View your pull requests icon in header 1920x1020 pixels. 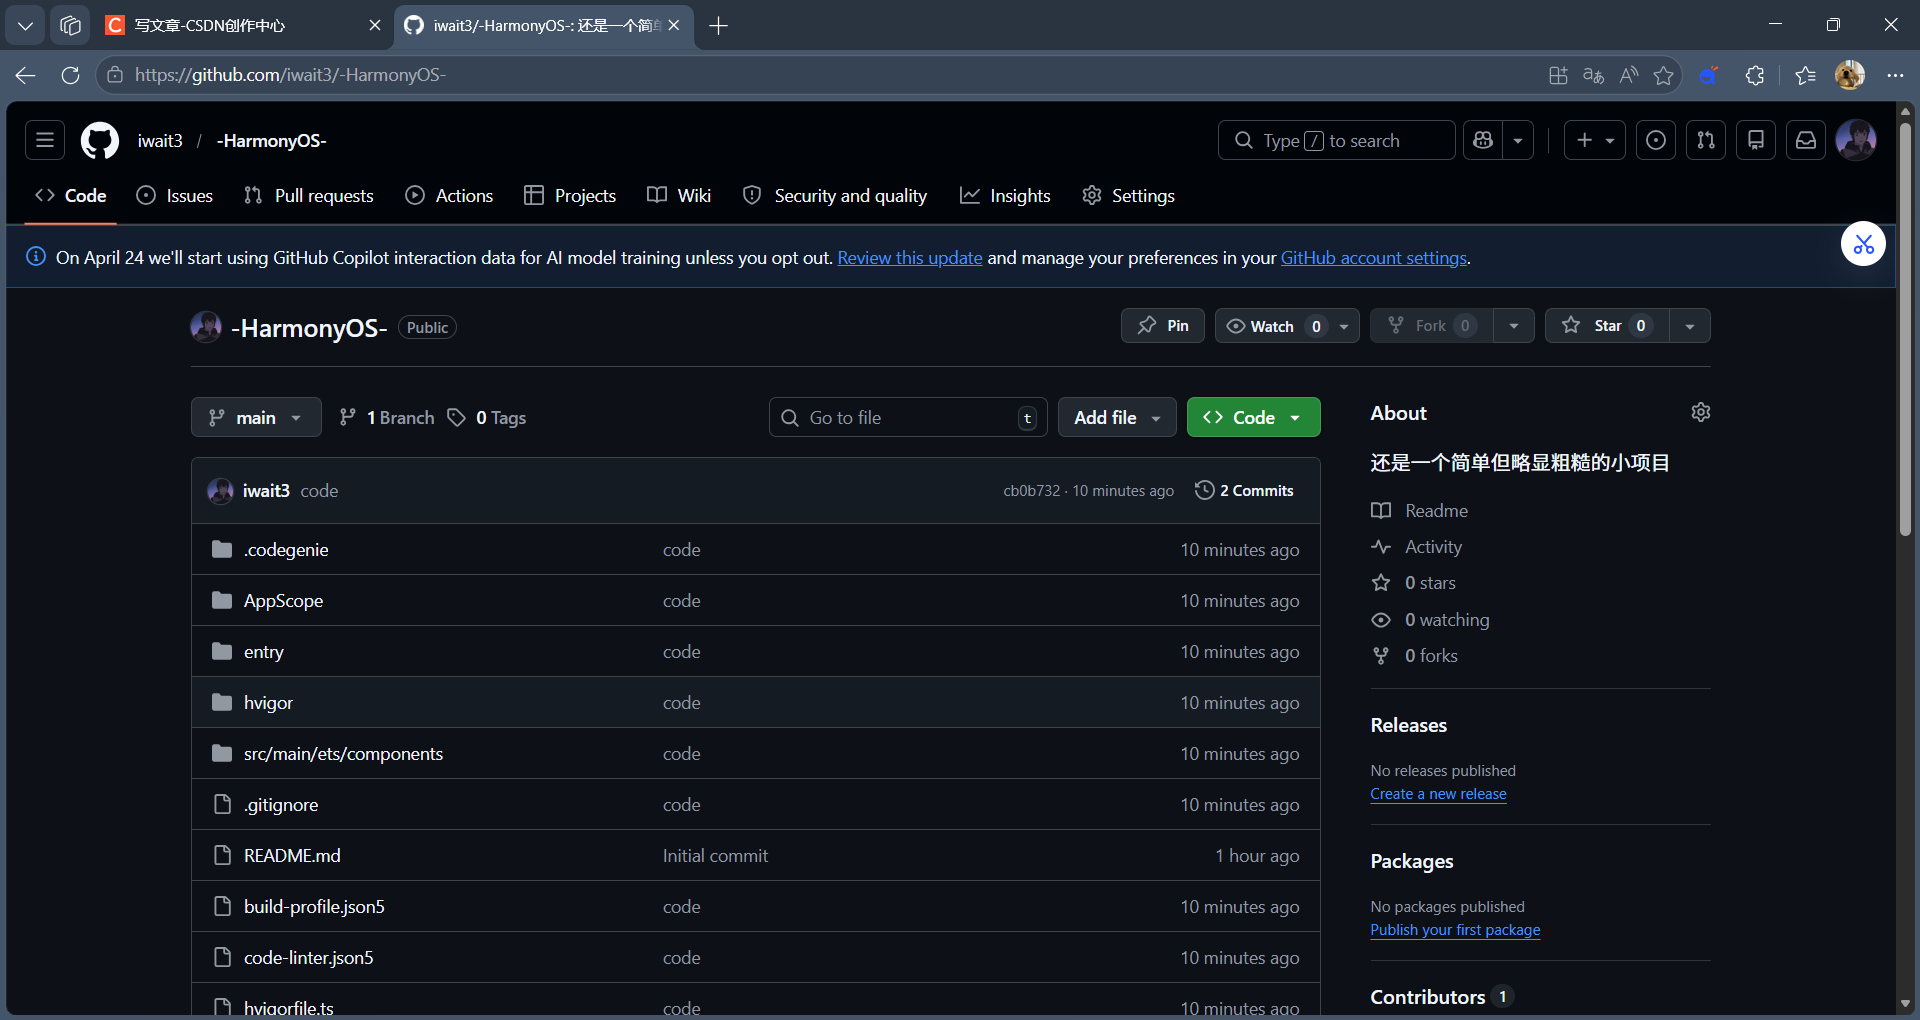[x=1706, y=140]
